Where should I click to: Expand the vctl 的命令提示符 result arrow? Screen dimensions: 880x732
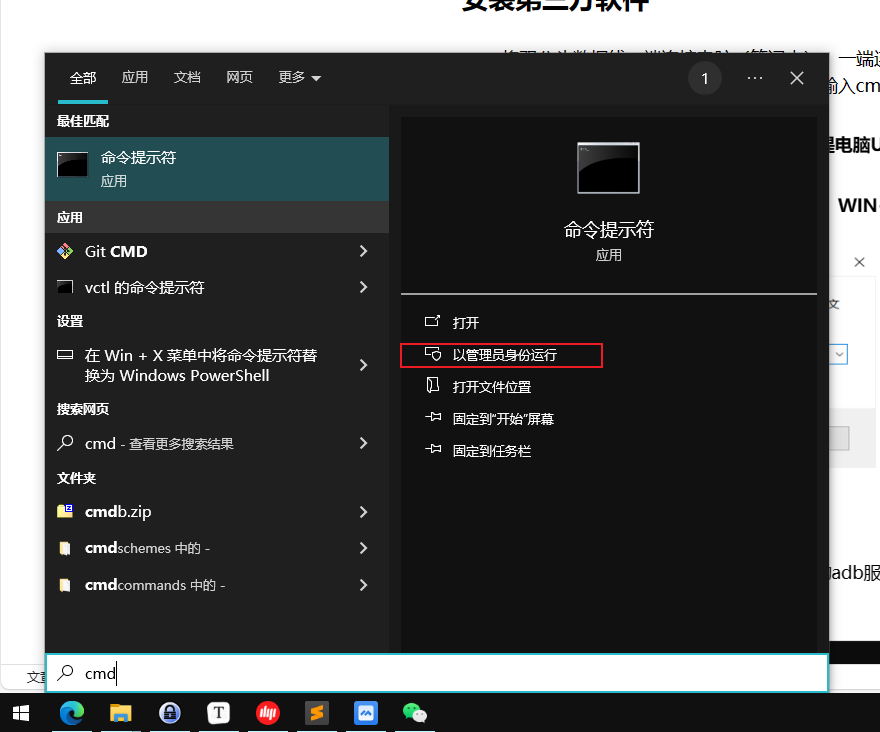tap(363, 288)
